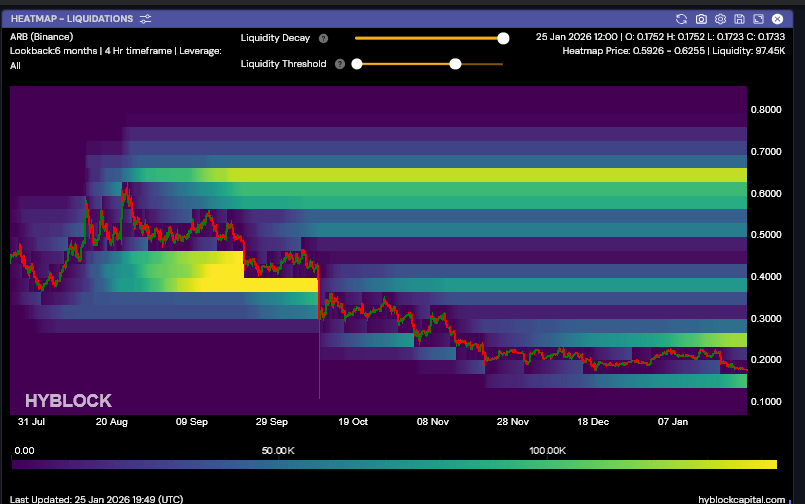Screen dimensions: 805x504
Task: Show Liquidity Decay help tooltip icon
Action: 323,38
